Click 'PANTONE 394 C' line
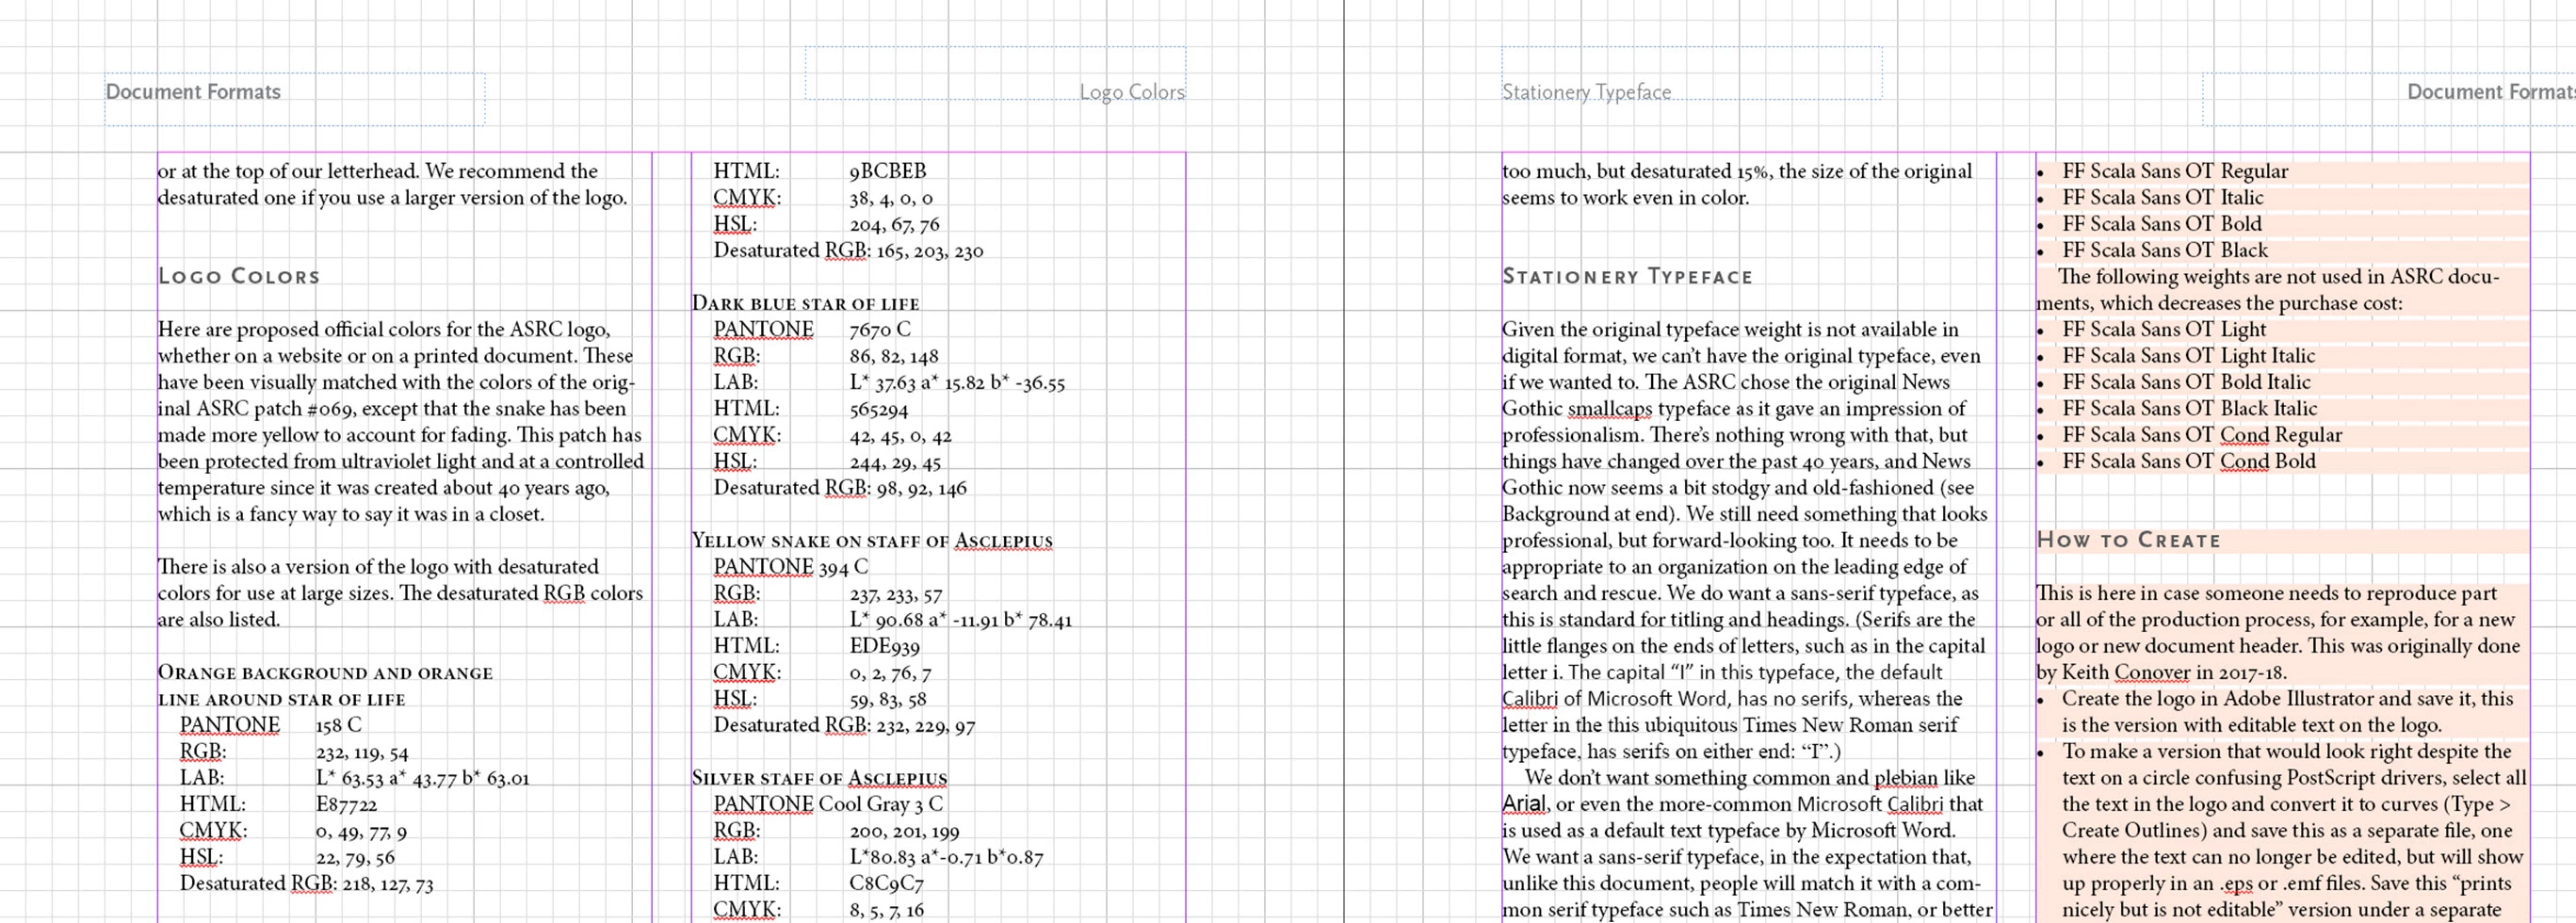The height and width of the screenshot is (923, 2576). point(790,567)
